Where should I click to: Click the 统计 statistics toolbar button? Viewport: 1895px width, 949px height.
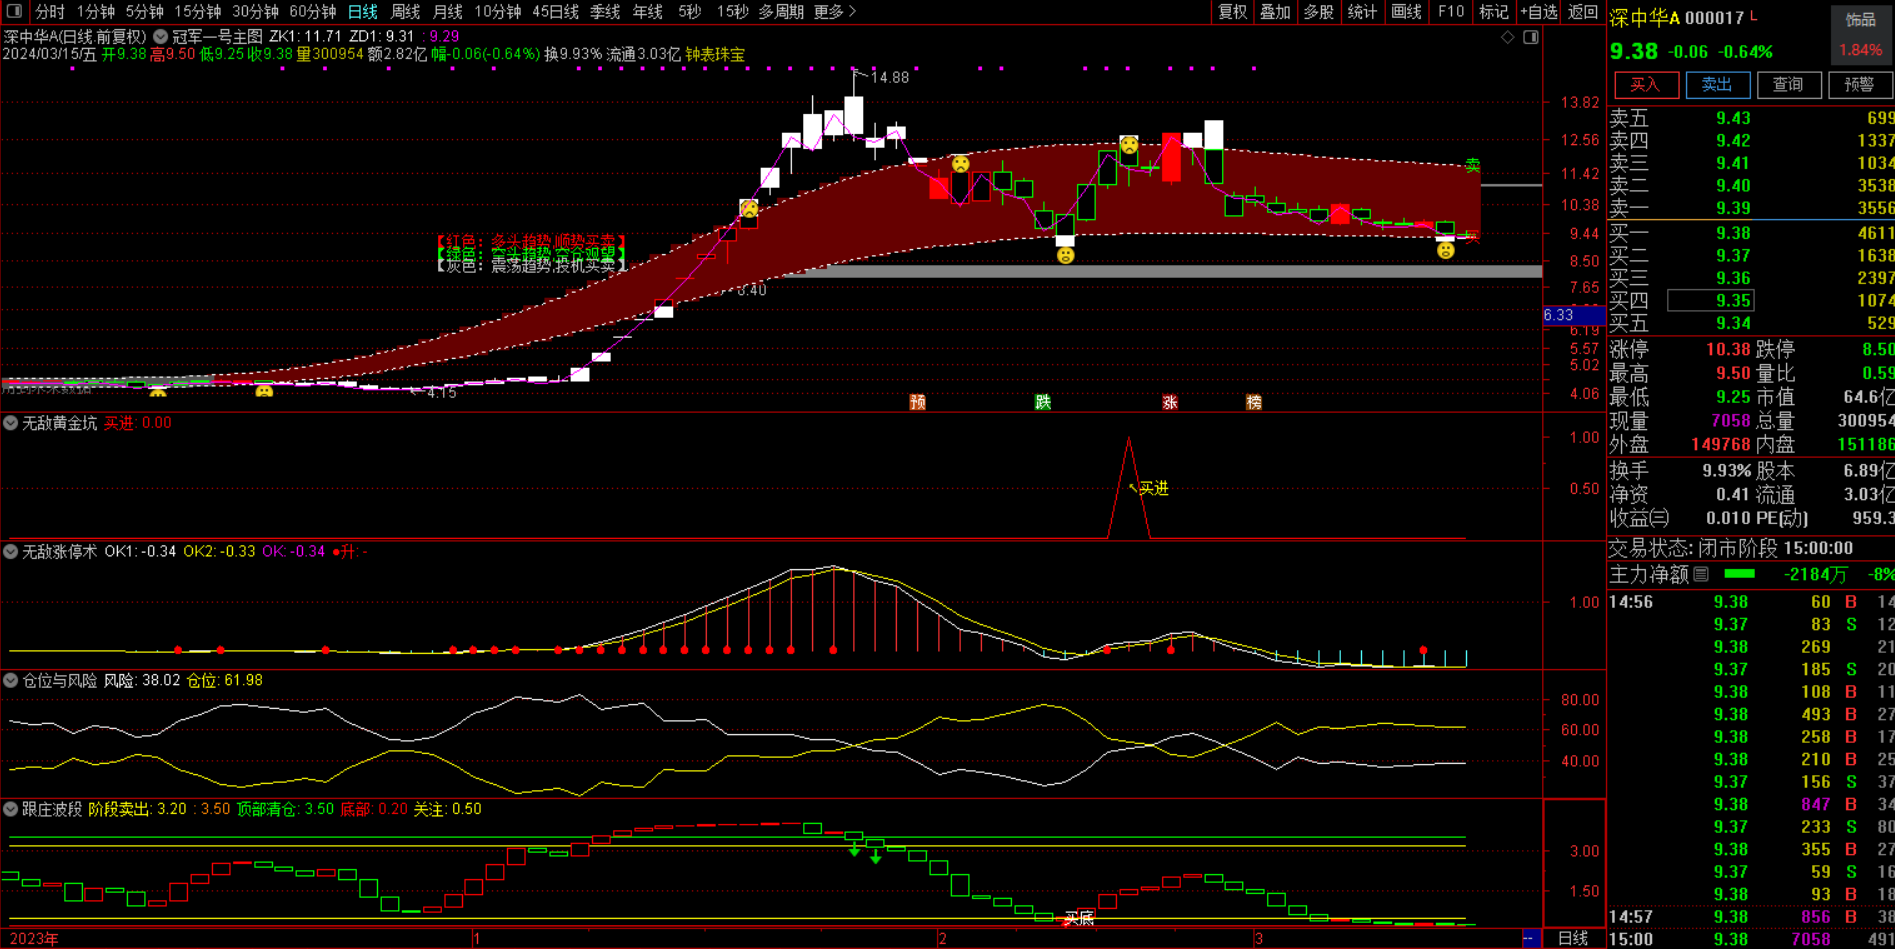(x=1362, y=12)
